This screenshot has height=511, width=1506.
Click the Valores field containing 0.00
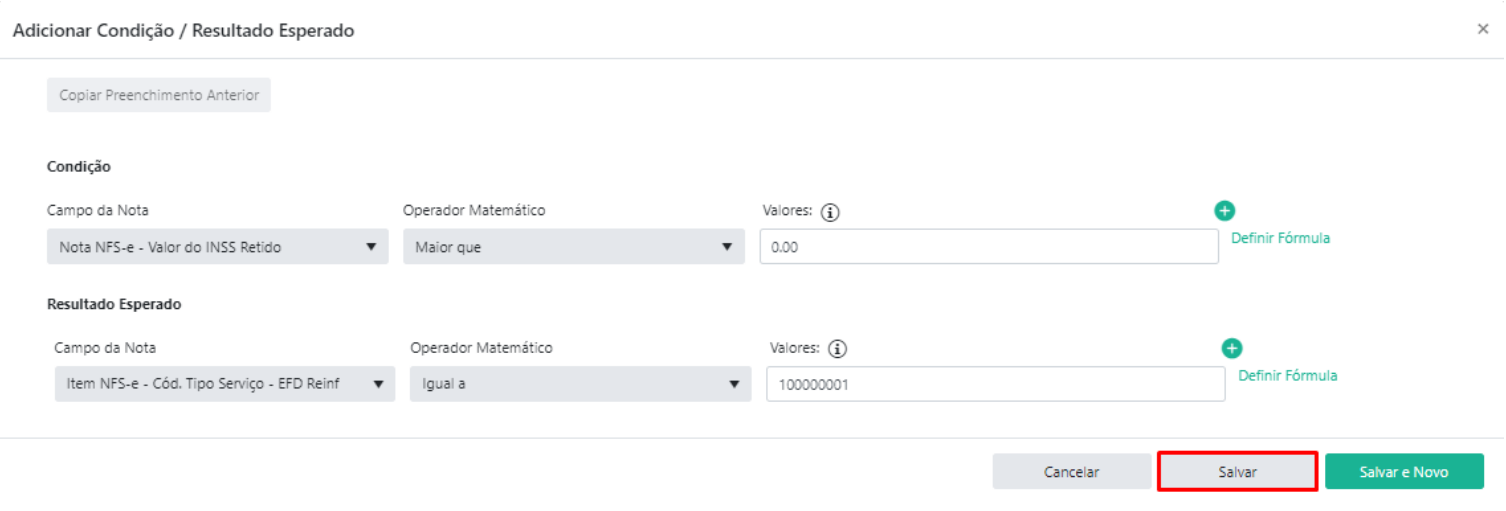tap(989, 247)
